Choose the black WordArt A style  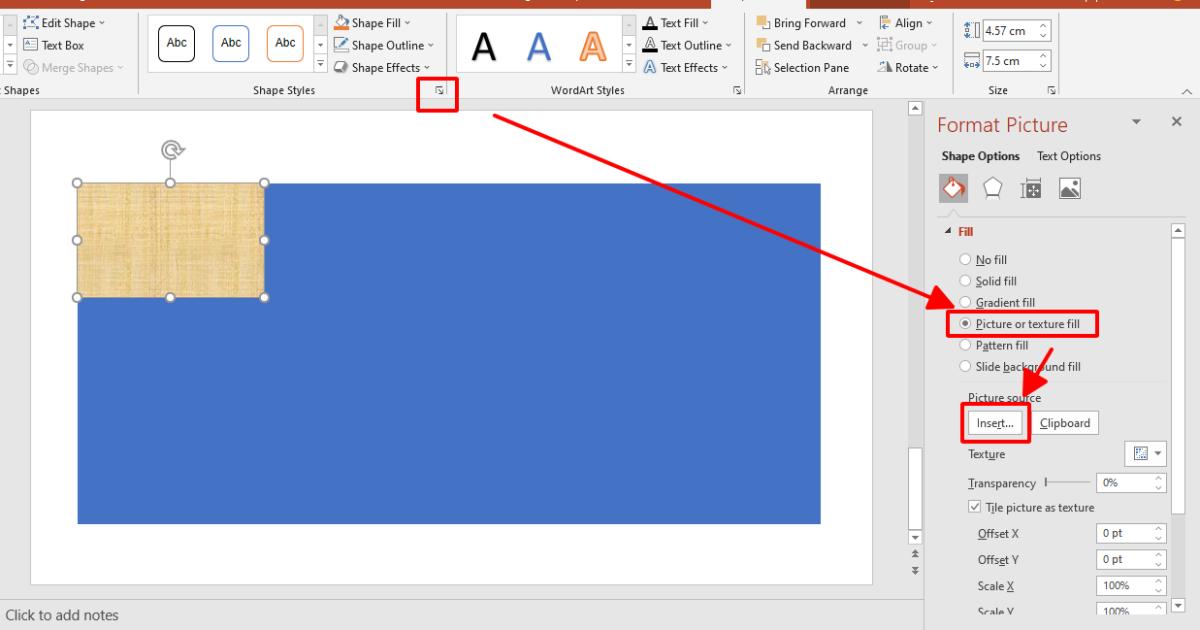tap(484, 46)
